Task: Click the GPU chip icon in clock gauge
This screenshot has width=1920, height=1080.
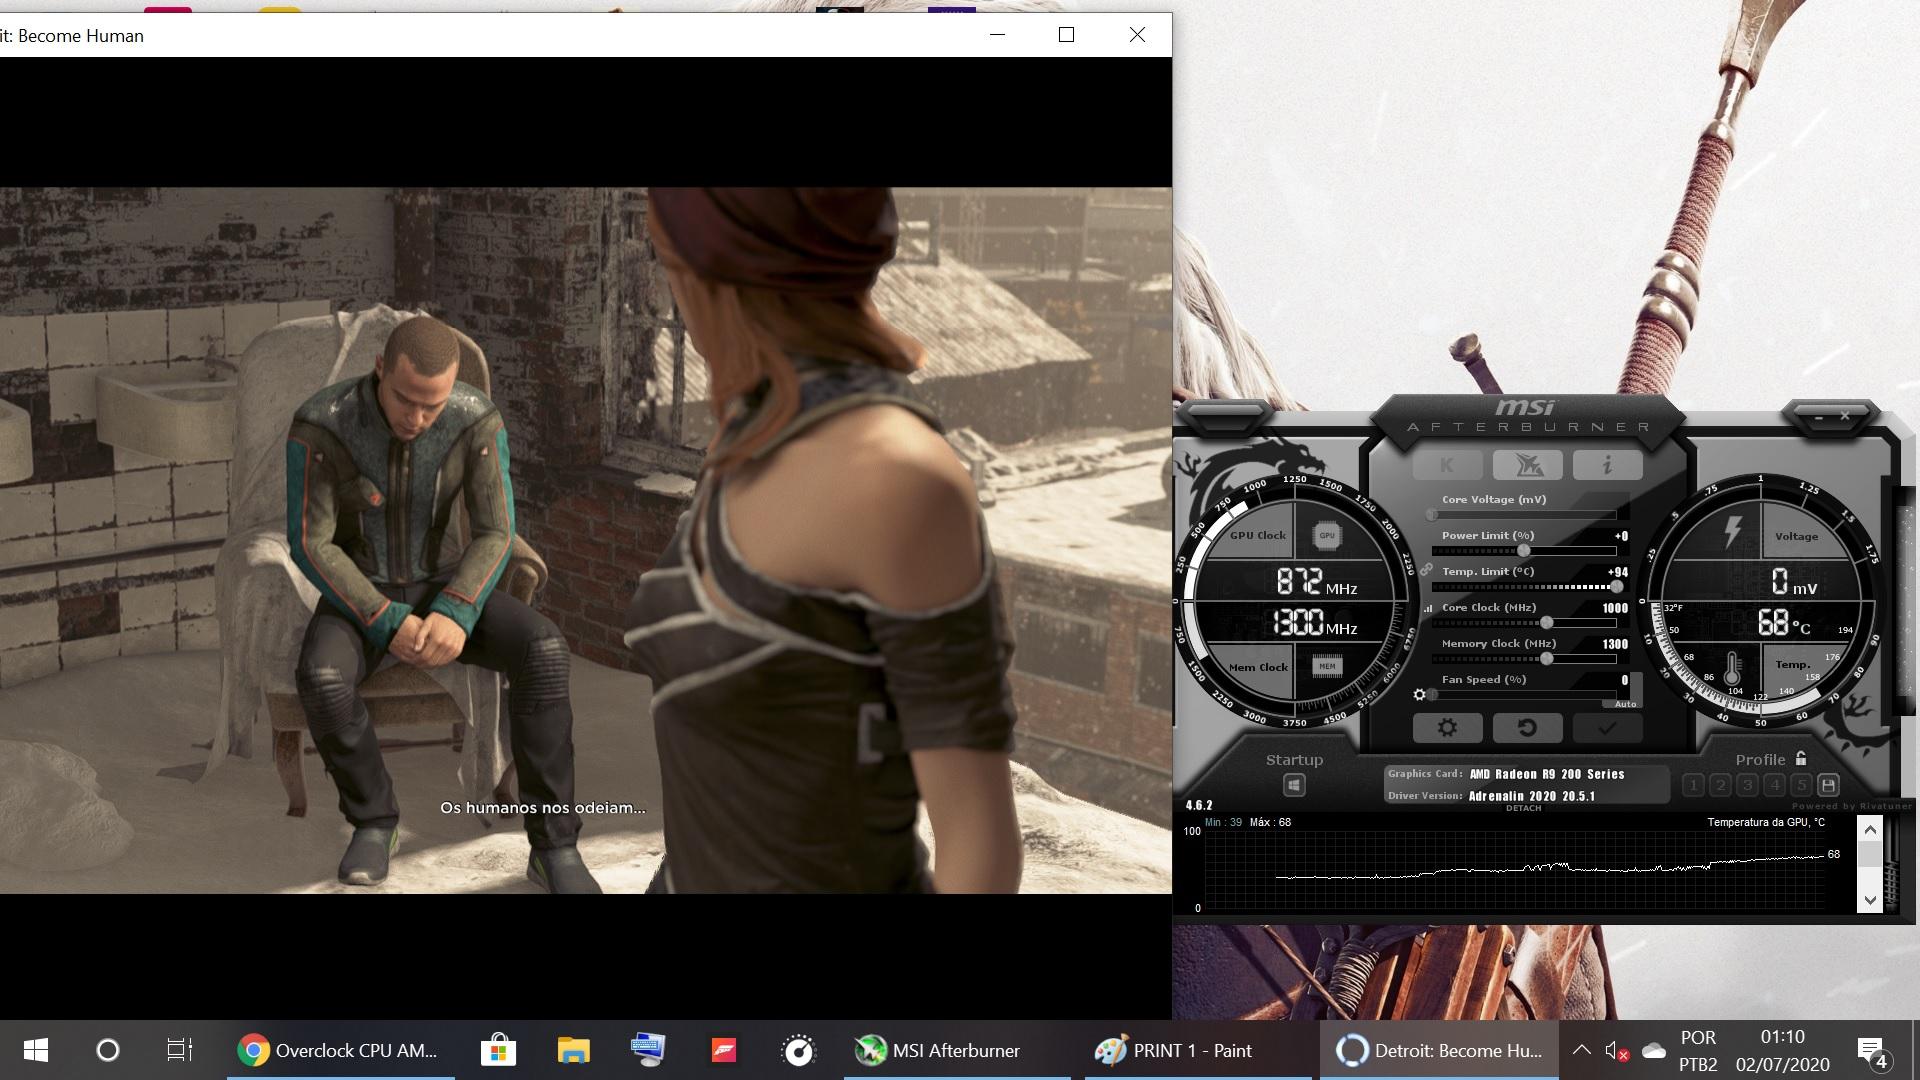Action: [1326, 535]
